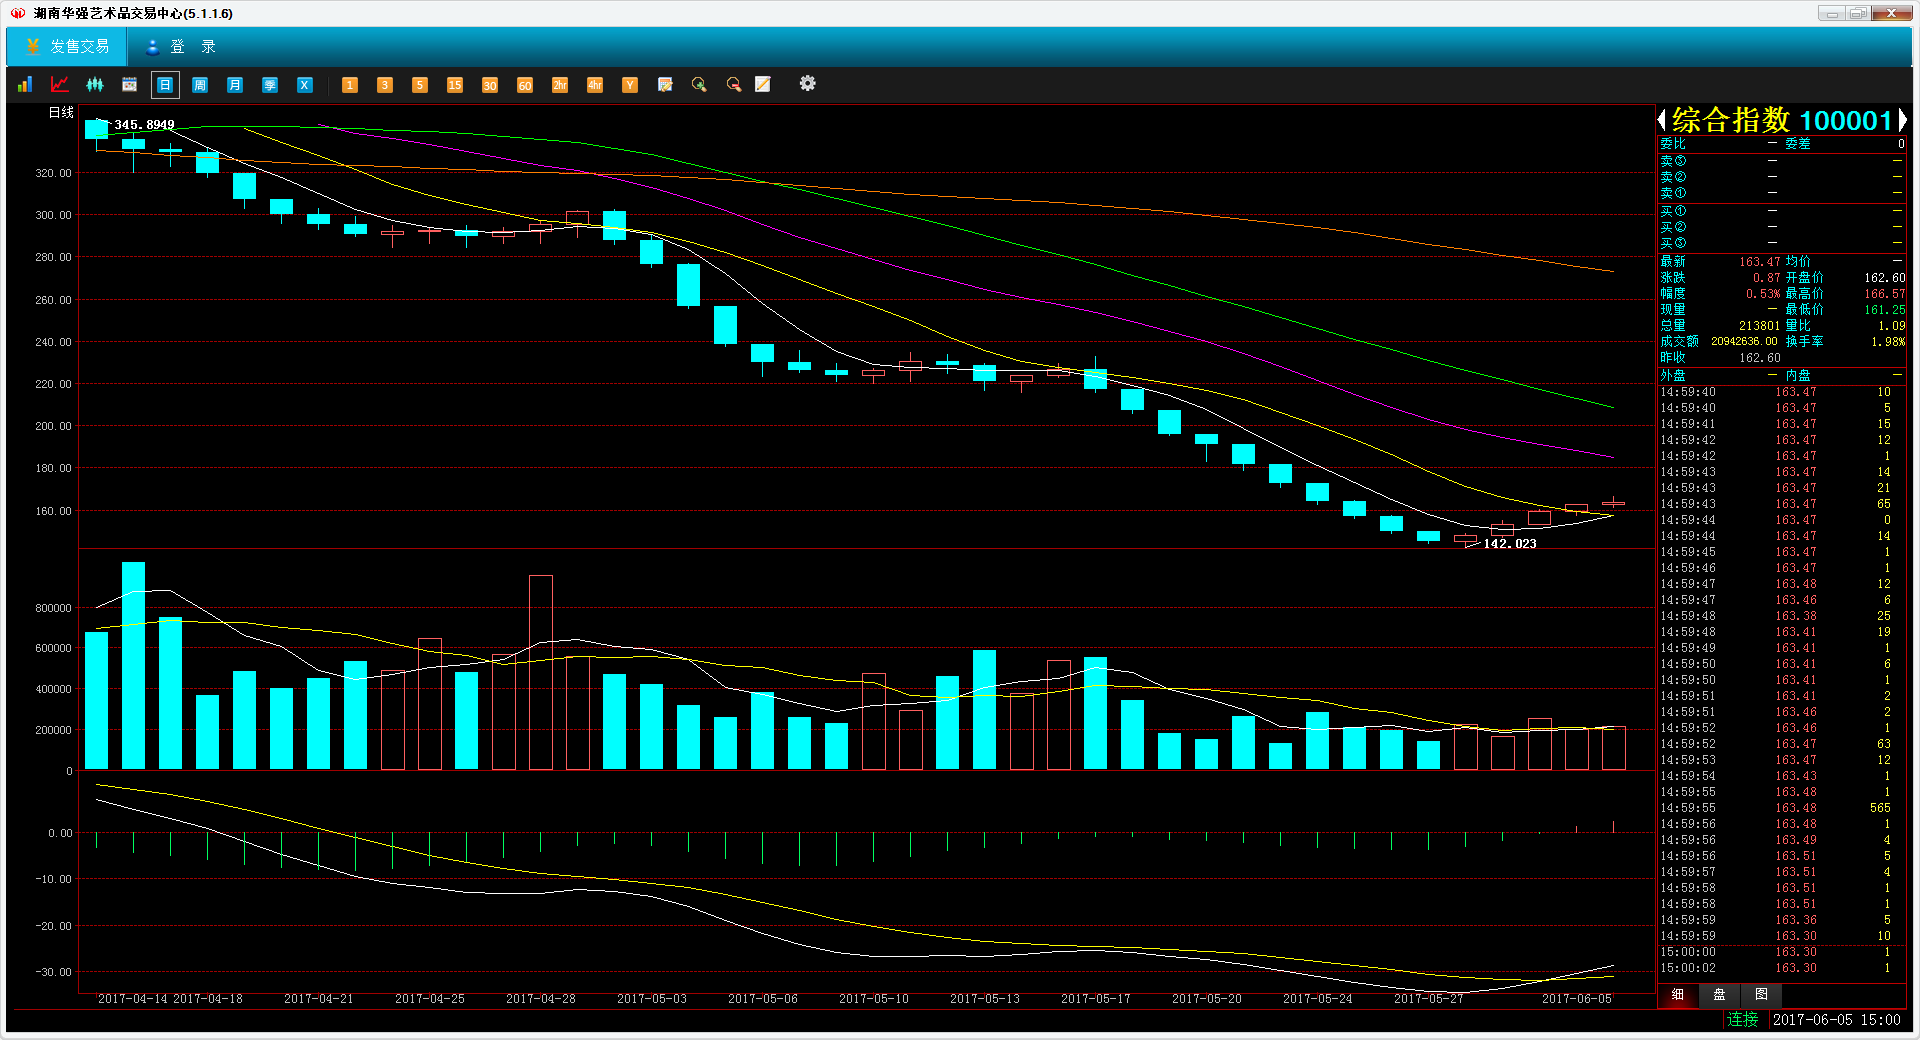This screenshot has width=1920, height=1040.
Task: Switch to the 盘 tab
Action: coord(1719,995)
